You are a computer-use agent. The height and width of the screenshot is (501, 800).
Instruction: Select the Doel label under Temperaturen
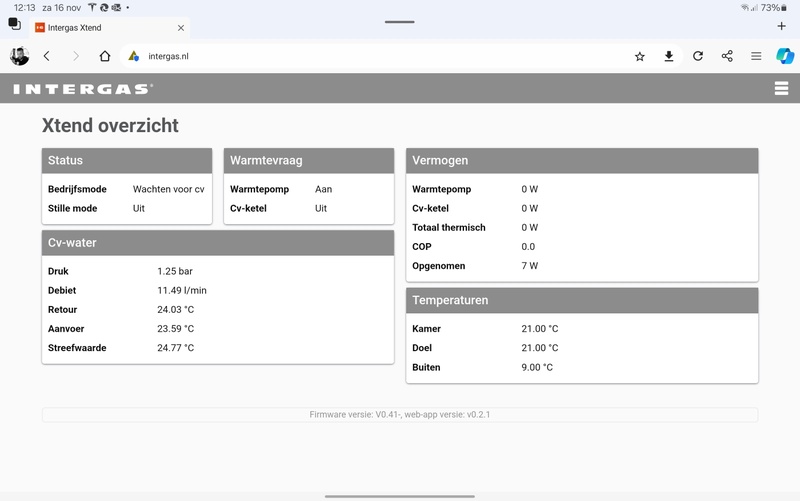(422, 348)
